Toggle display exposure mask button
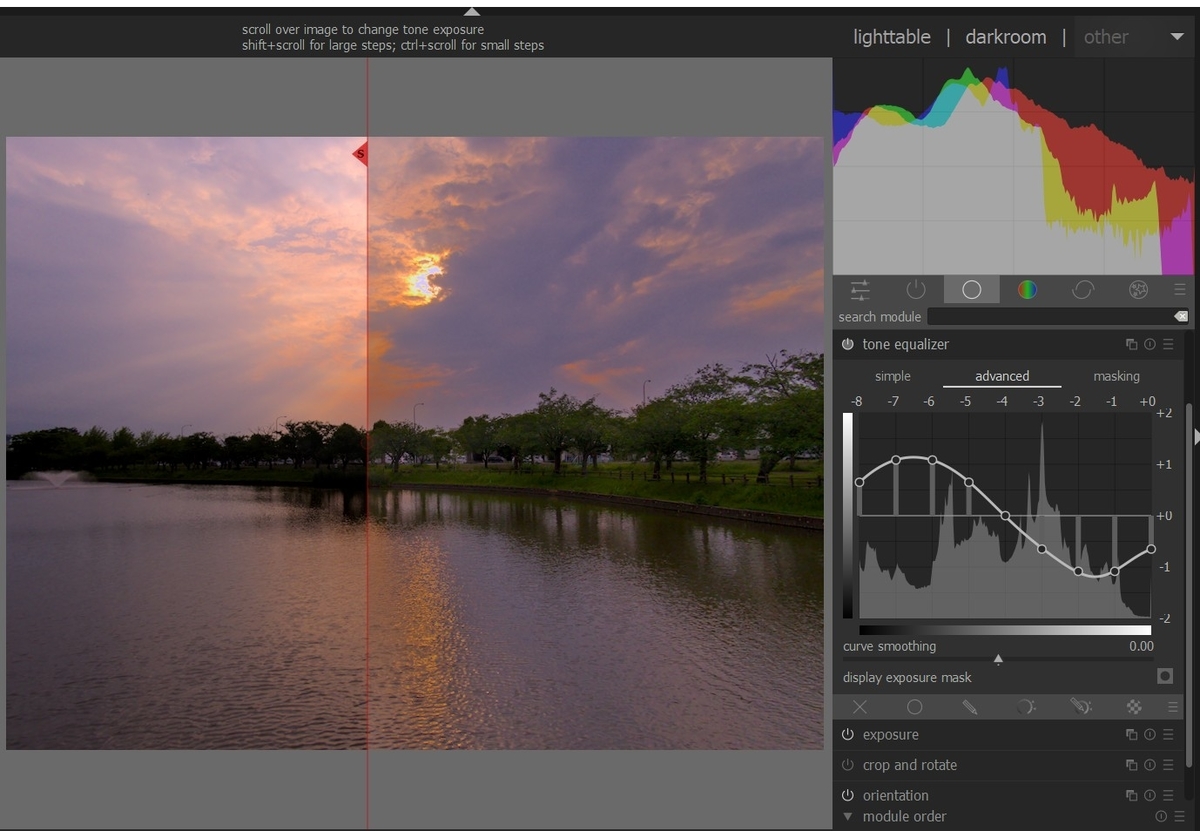The height and width of the screenshot is (831, 1200). pyautogui.click(x=1165, y=677)
